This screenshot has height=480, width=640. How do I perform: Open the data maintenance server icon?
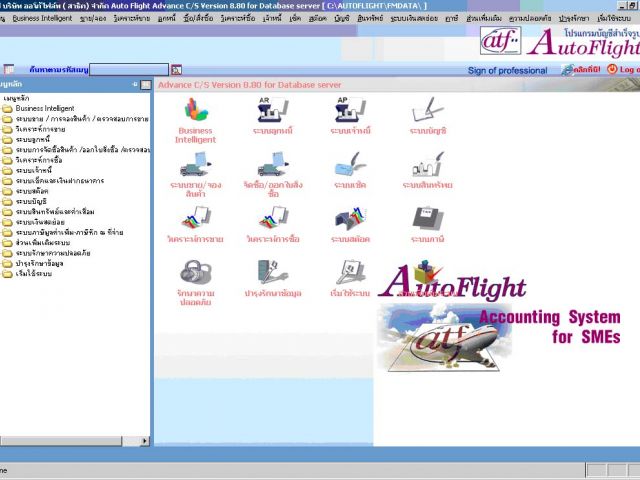272,272
